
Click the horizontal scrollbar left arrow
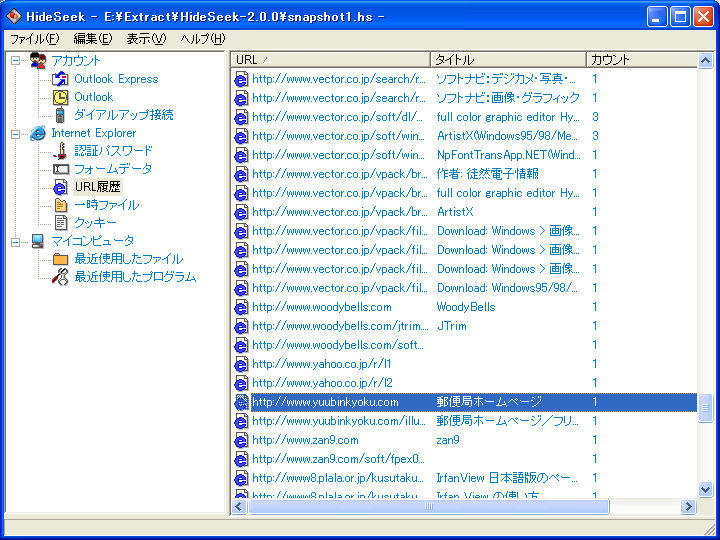[x=238, y=506]
